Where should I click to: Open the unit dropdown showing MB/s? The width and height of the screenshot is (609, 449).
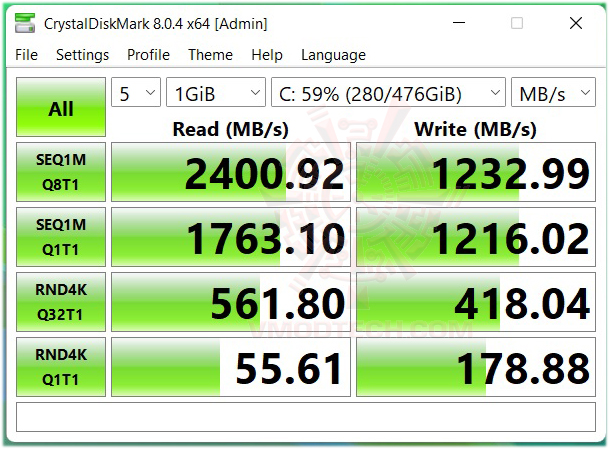pos(553,92)
